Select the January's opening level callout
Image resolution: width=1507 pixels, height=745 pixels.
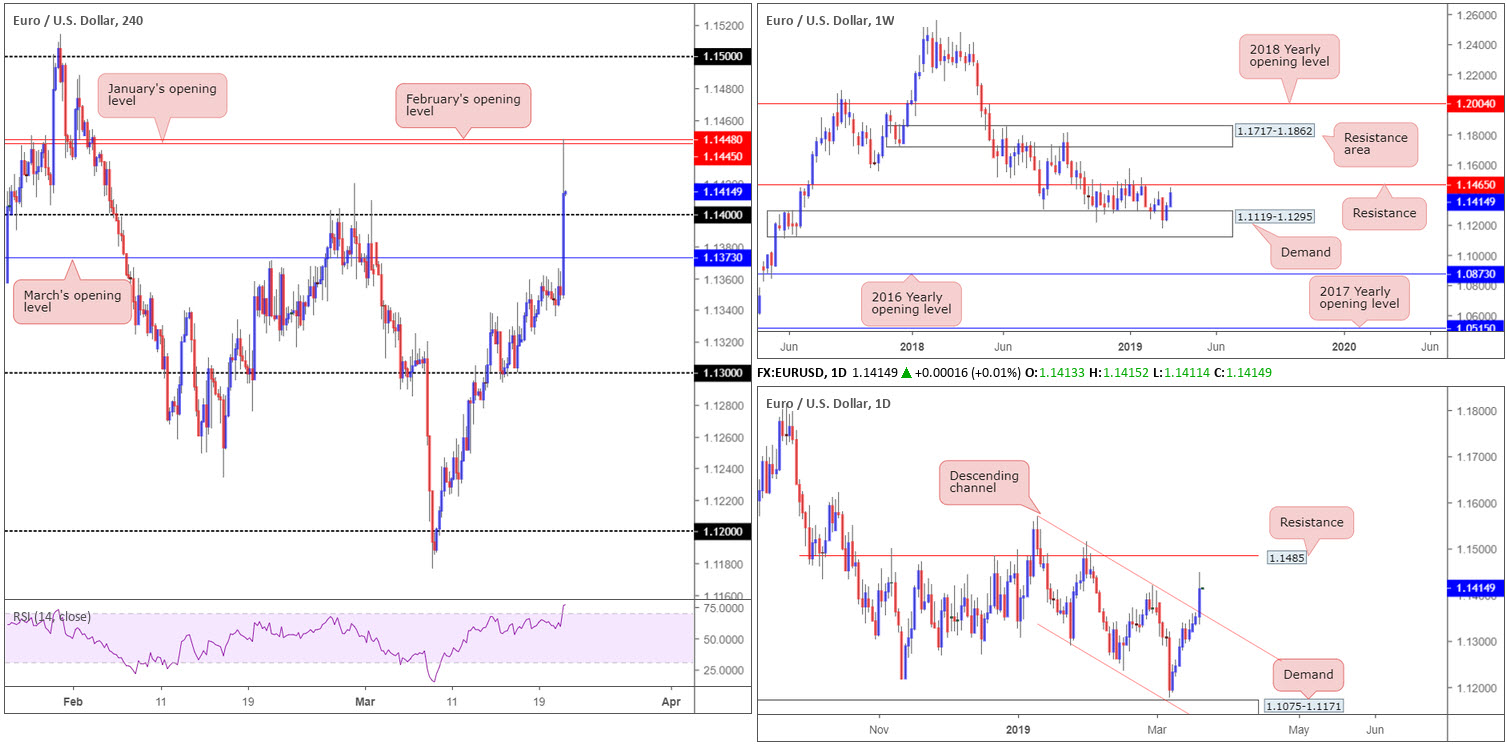click(x=162, y=96)
